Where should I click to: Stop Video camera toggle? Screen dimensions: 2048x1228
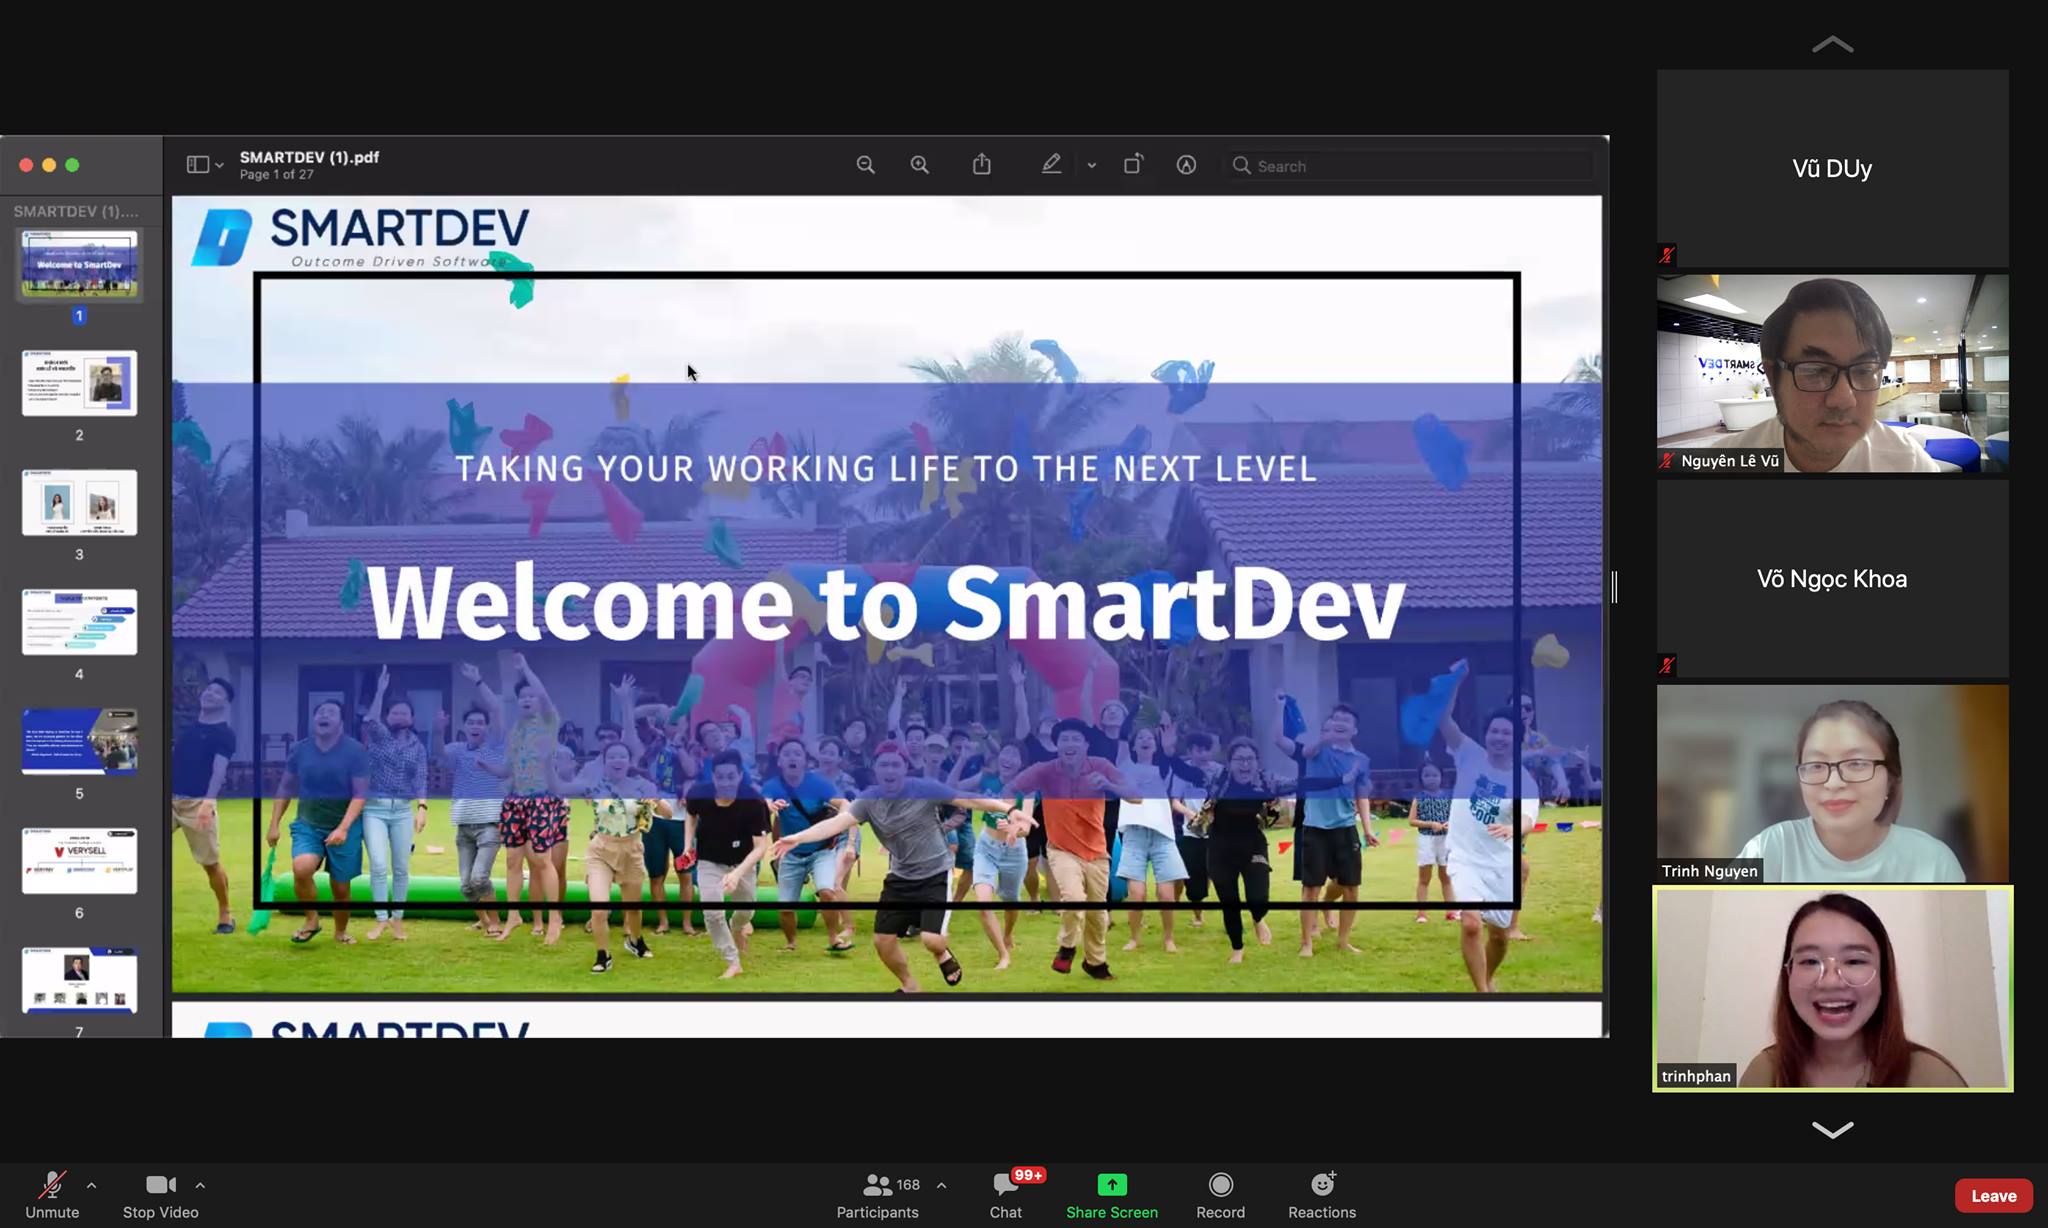[x=160, y=1194]
